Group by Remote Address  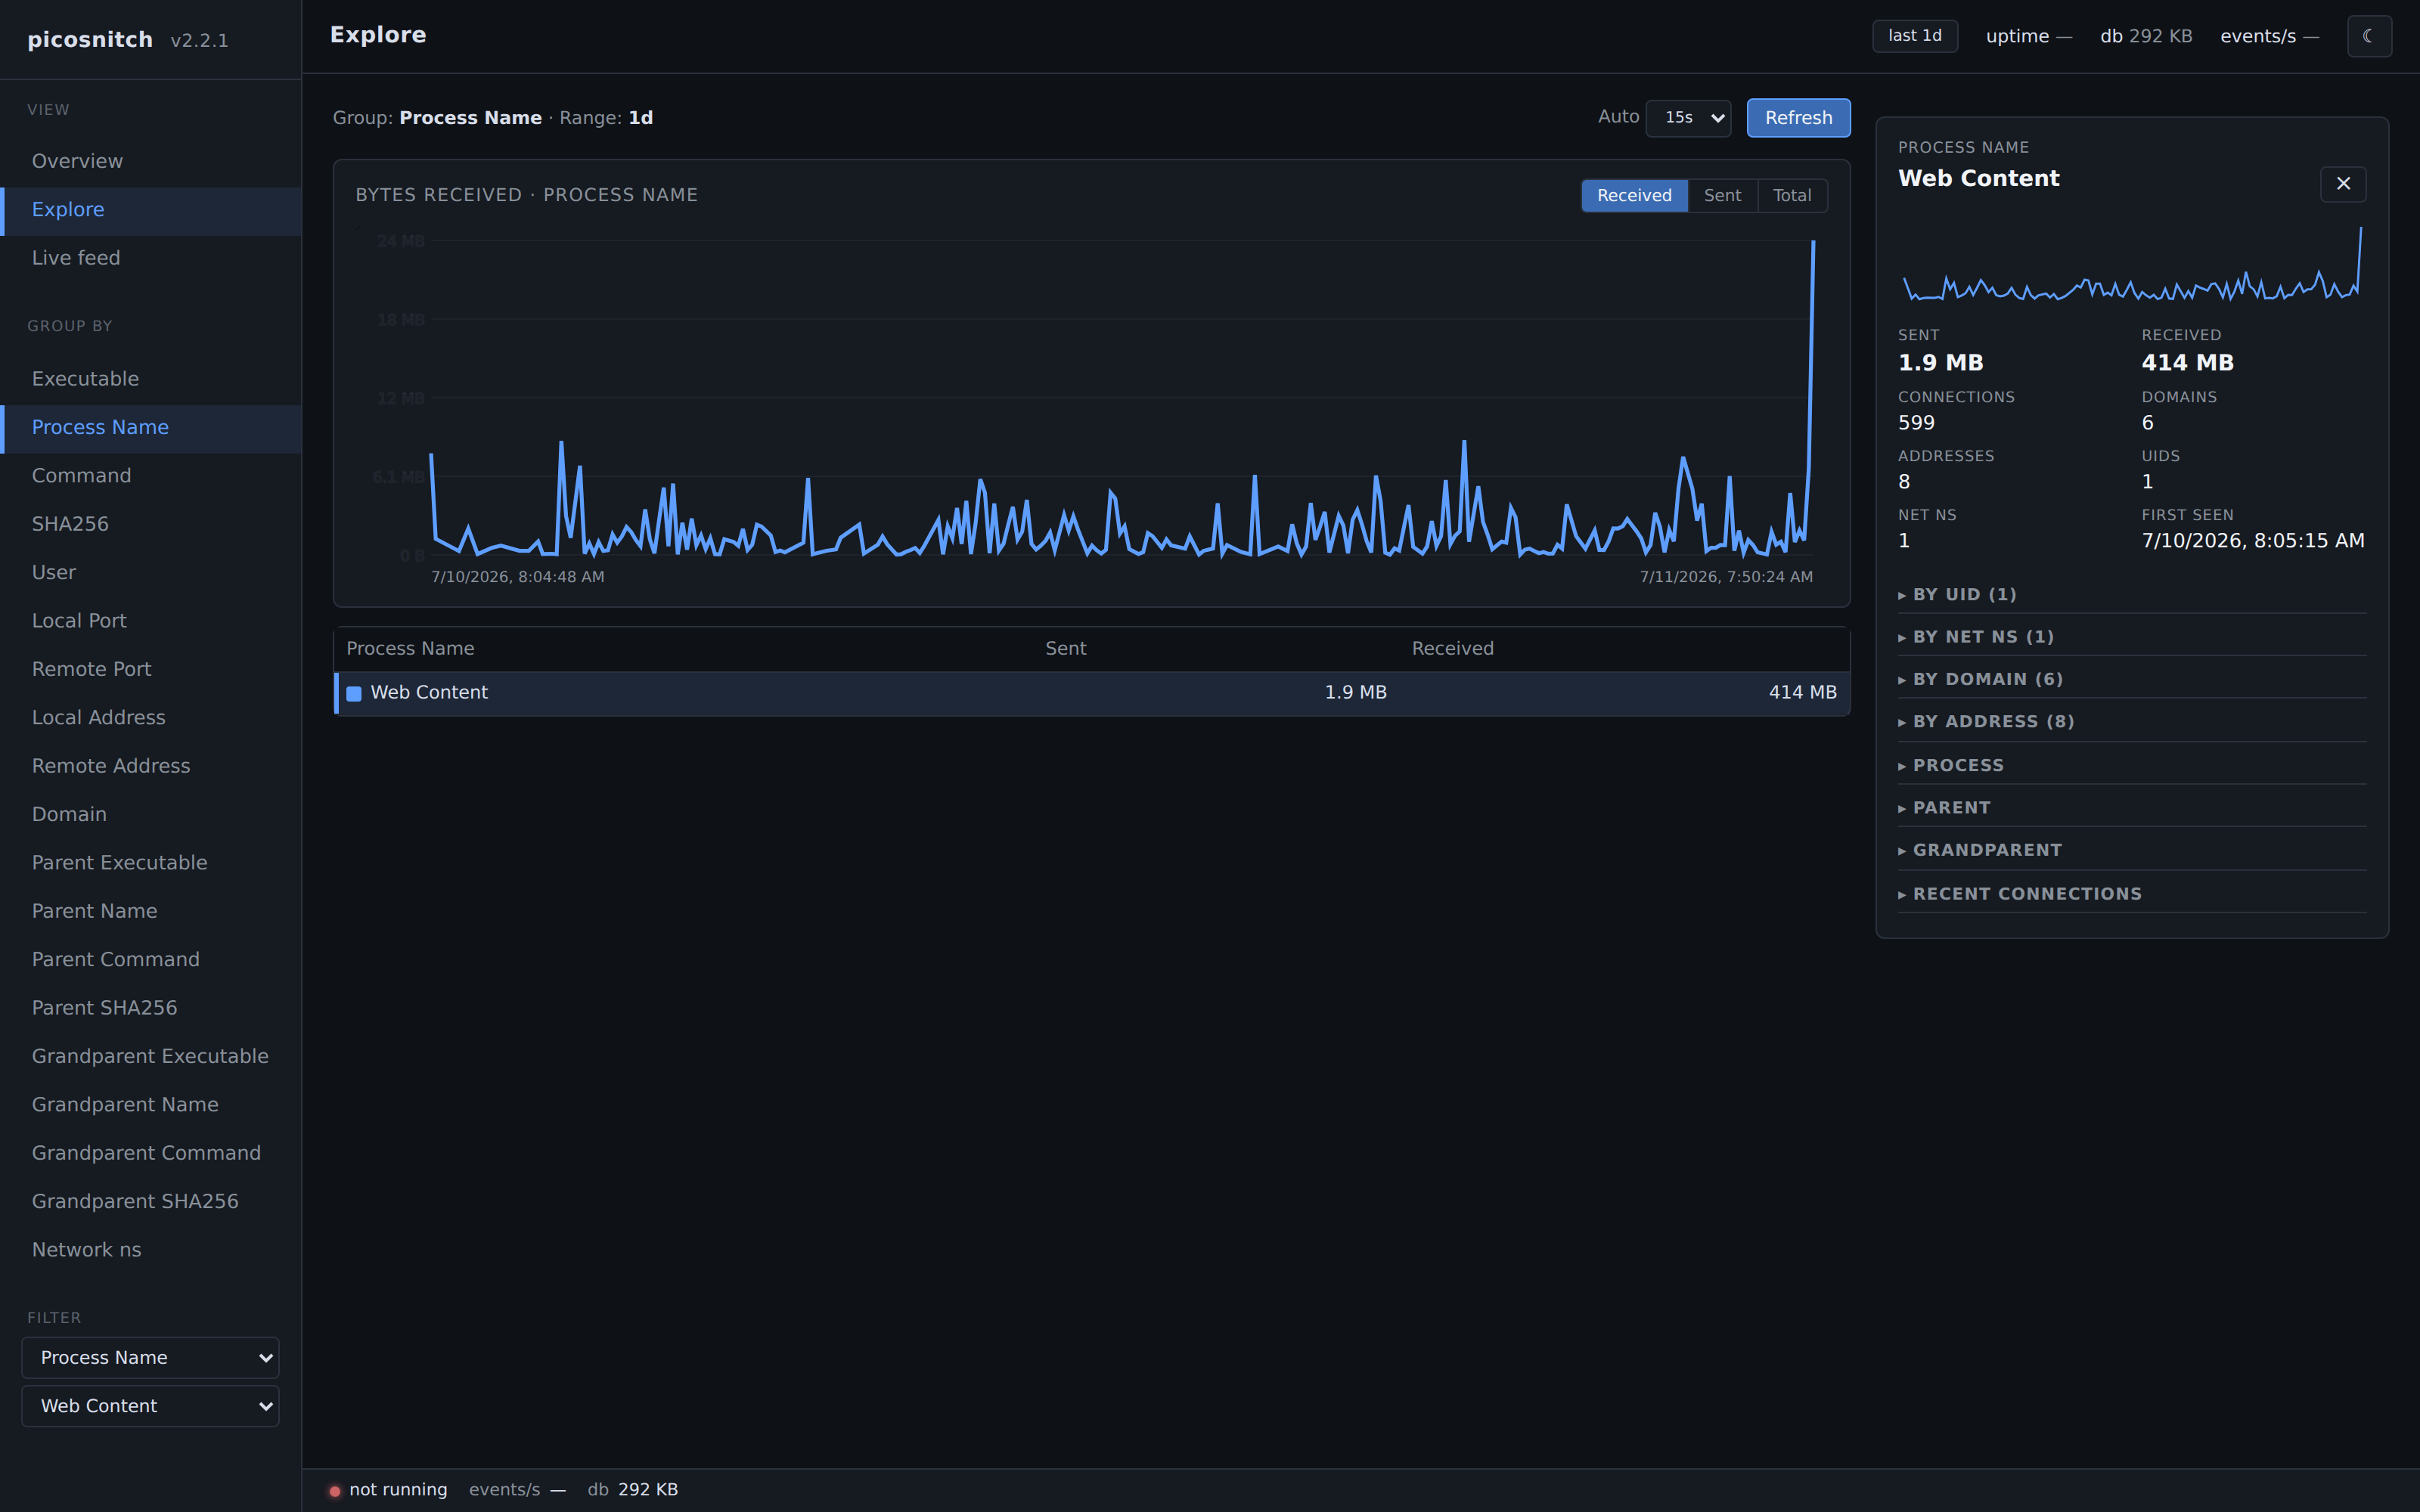[x=151, y=766]
